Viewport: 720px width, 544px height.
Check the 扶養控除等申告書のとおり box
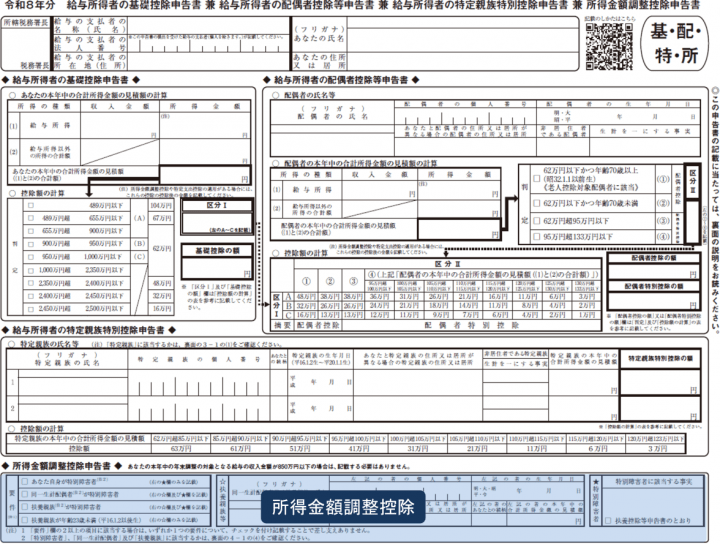(x=608, y=521)
